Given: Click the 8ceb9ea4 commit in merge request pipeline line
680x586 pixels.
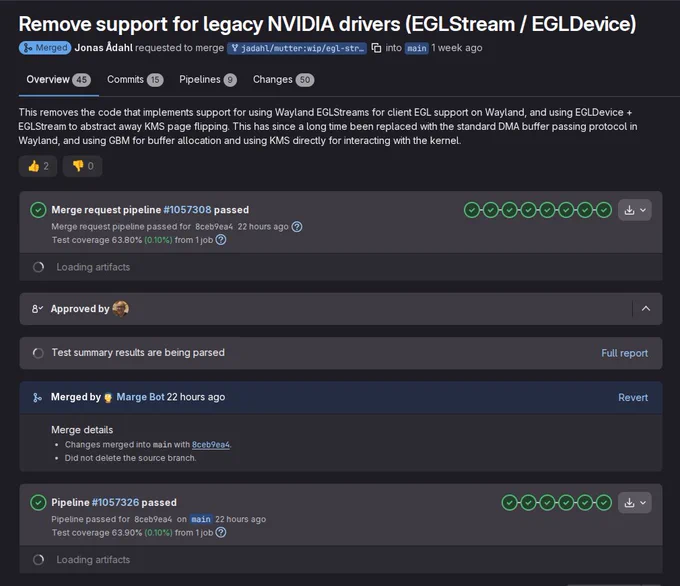Looking at the screenshot, I should (x=214, y=227).
